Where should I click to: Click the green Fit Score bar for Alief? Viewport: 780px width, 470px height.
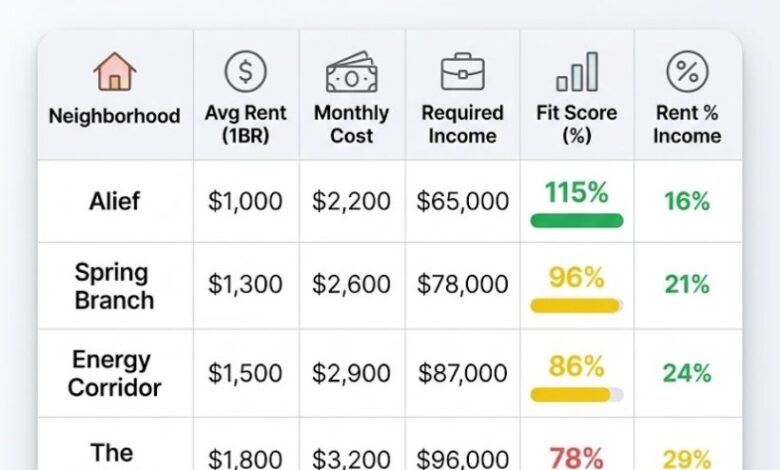(577, 220)
